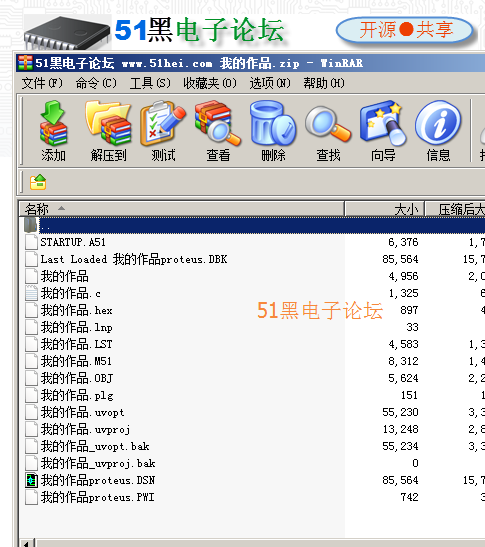Image resolution: width=485 pixels, height=547 pixels.
Task: Select file 我的作品_uvproj.bak
Action: [98, 464]
